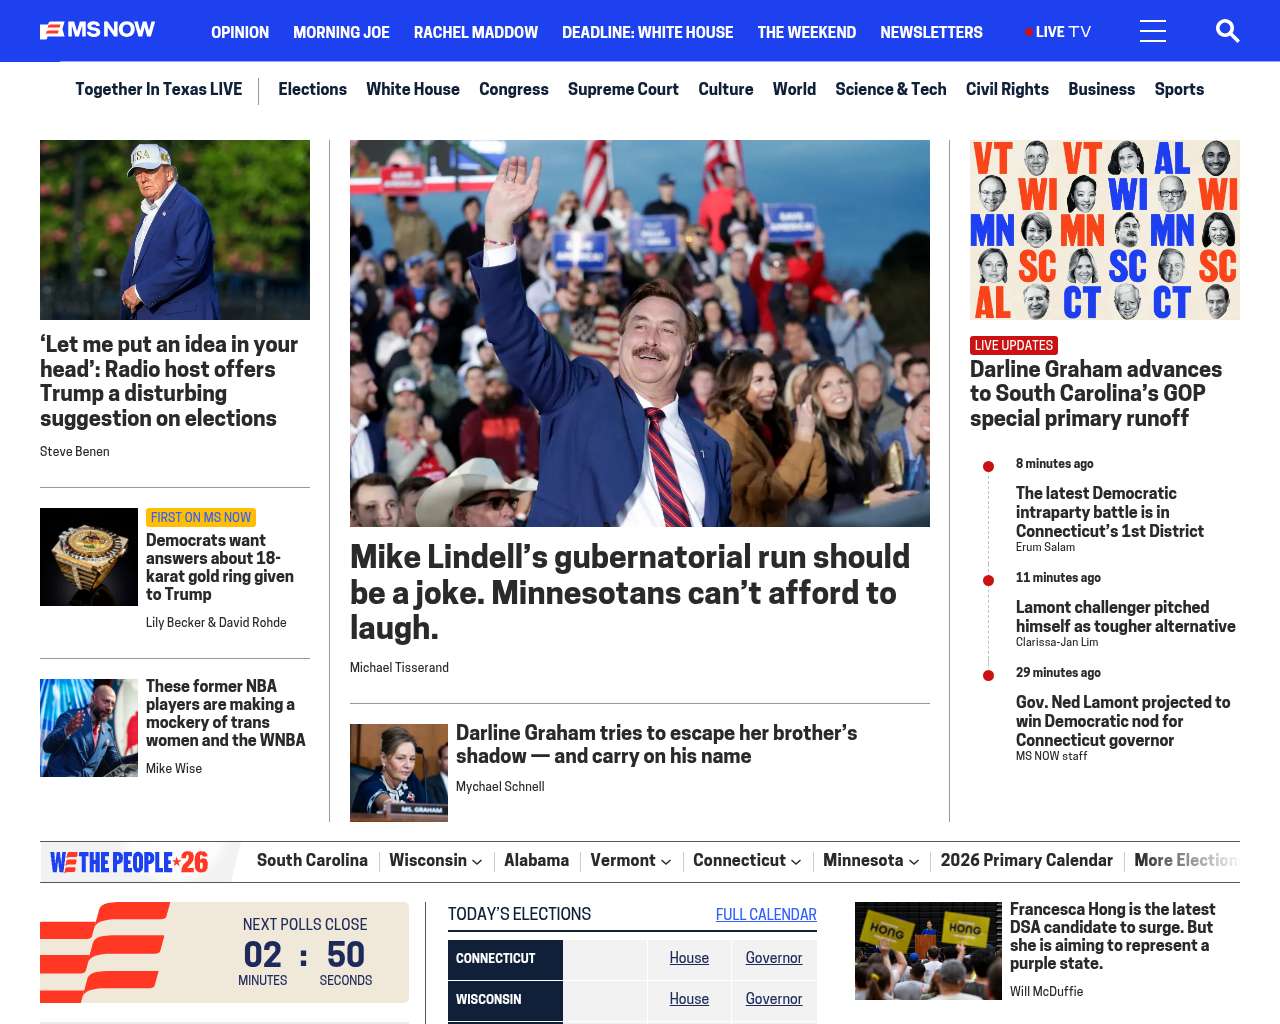Viewport: 1280px width, 1024px height.
Task: Open Mychael Schnell author page
Action: [x=500, y=787]
